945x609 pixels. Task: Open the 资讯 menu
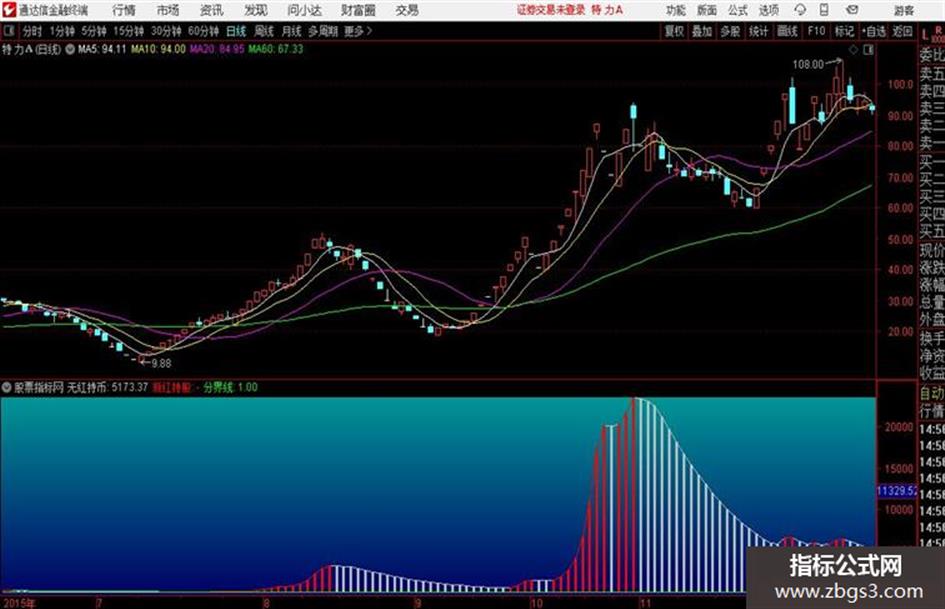[212, 10]
